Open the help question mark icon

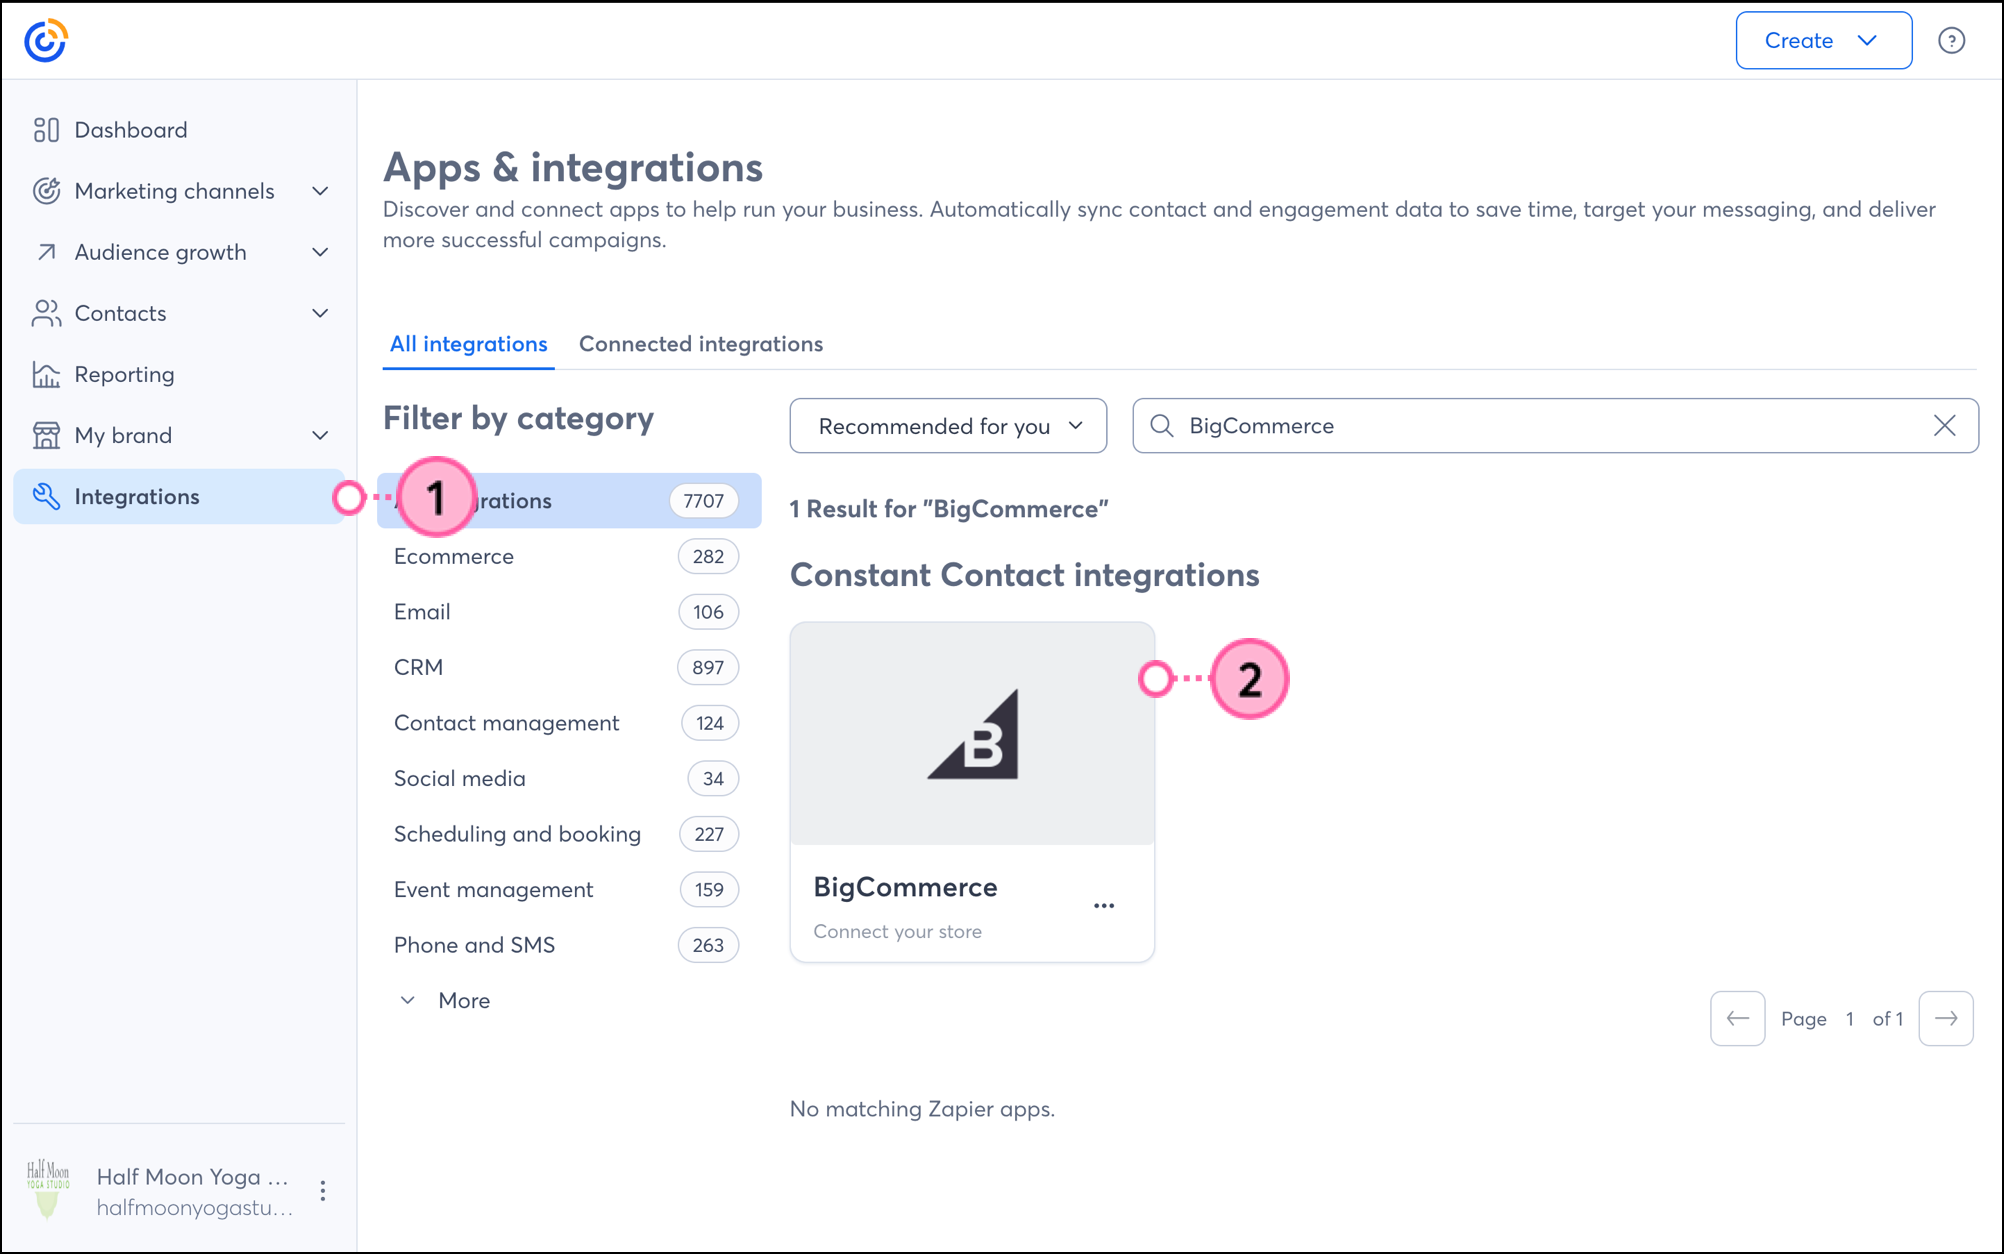point(1951,41)
